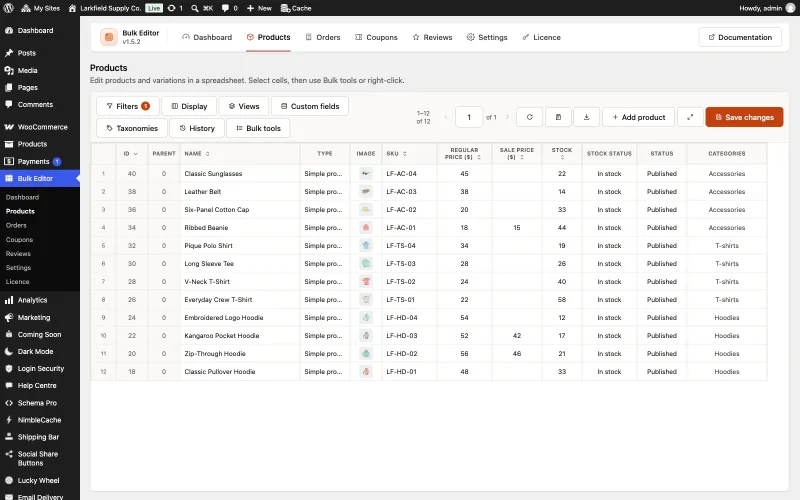
Task: Sort by the Sale Price column header
Action: (517, 154)
